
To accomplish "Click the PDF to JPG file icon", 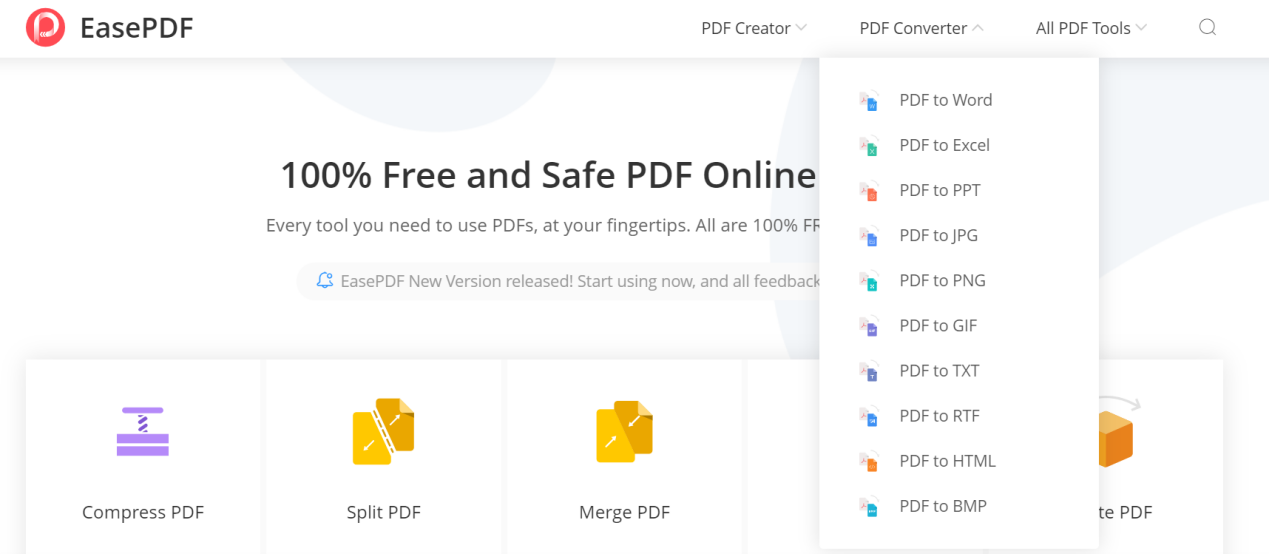I will 868,236.
